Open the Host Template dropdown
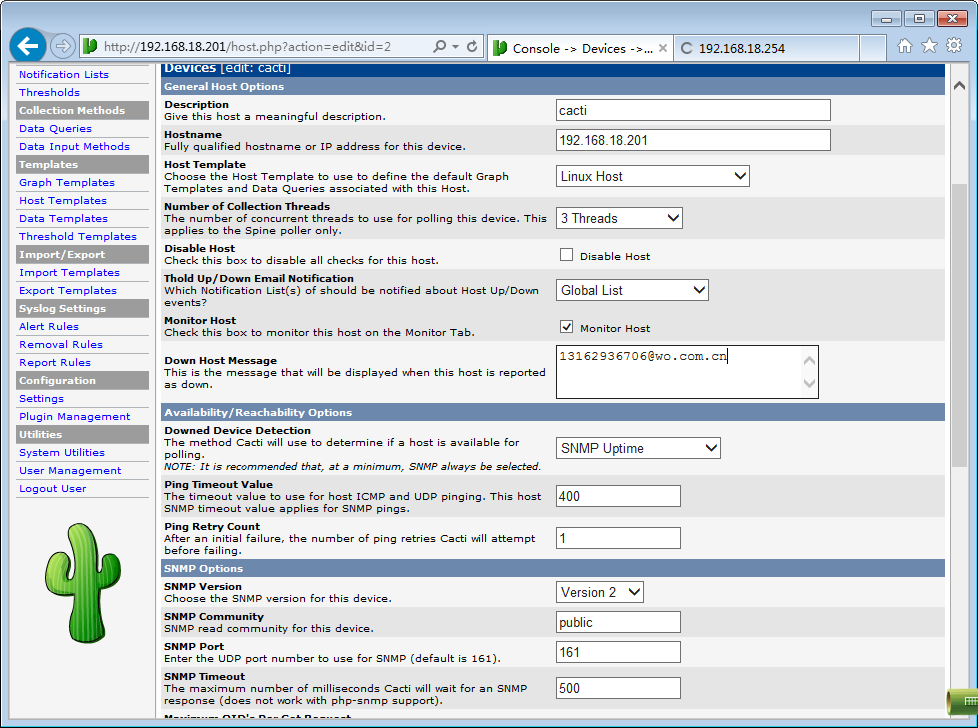The width and height of the screenshot is (978, 728). pyautogui.click(x=652, y=176)
